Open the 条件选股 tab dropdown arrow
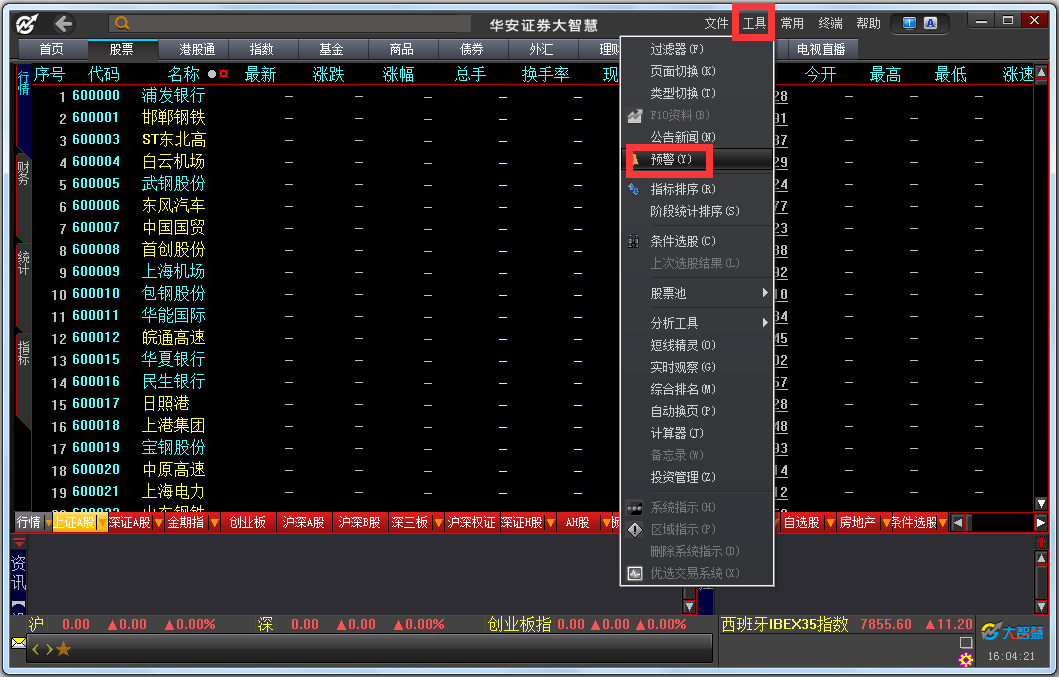1059x677 pixels. pyautogui.click(x=942, y=523)
